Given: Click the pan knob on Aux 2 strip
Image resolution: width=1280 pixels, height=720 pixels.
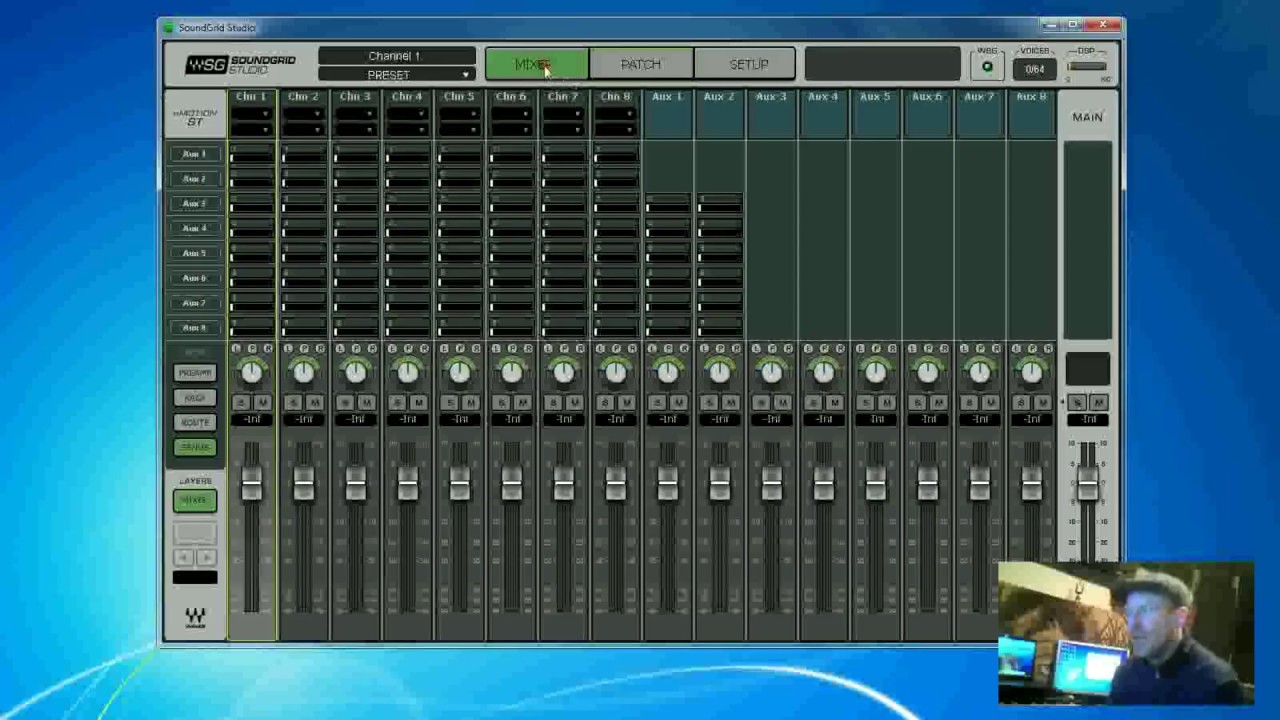Looking at the screenshot, I should point(719,373).
